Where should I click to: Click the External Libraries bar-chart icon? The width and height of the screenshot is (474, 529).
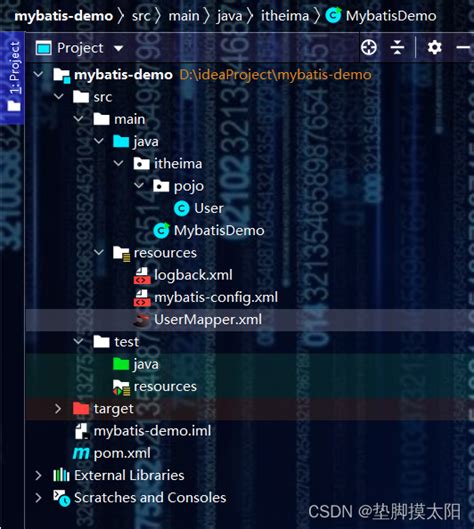[x=61, y=475]
